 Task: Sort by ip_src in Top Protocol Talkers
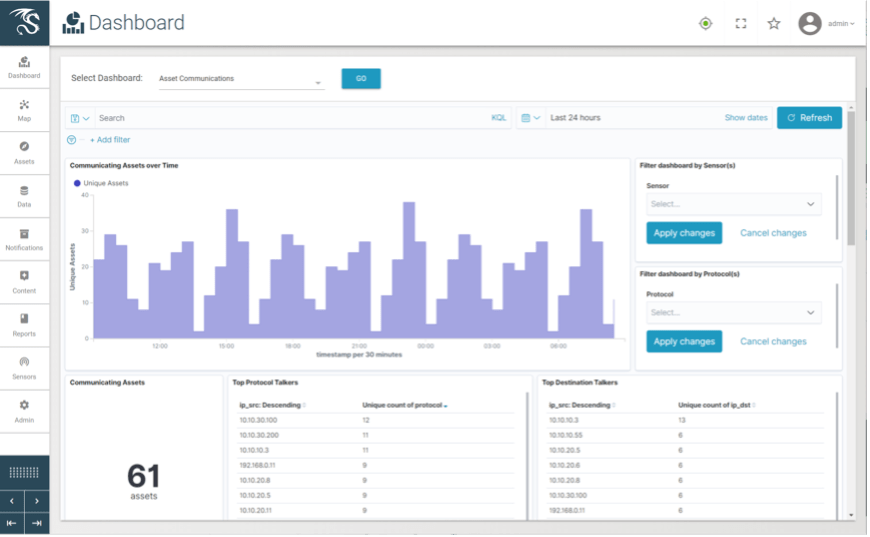272,405
